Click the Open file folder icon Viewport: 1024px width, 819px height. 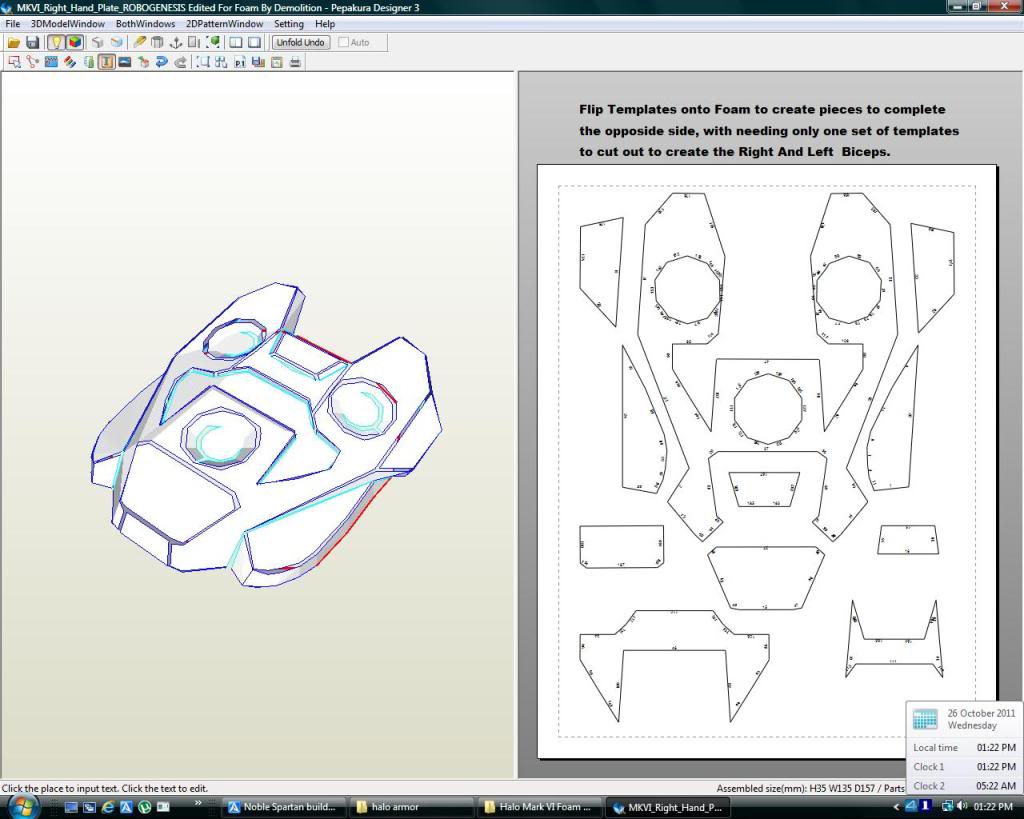click(14, 43)
